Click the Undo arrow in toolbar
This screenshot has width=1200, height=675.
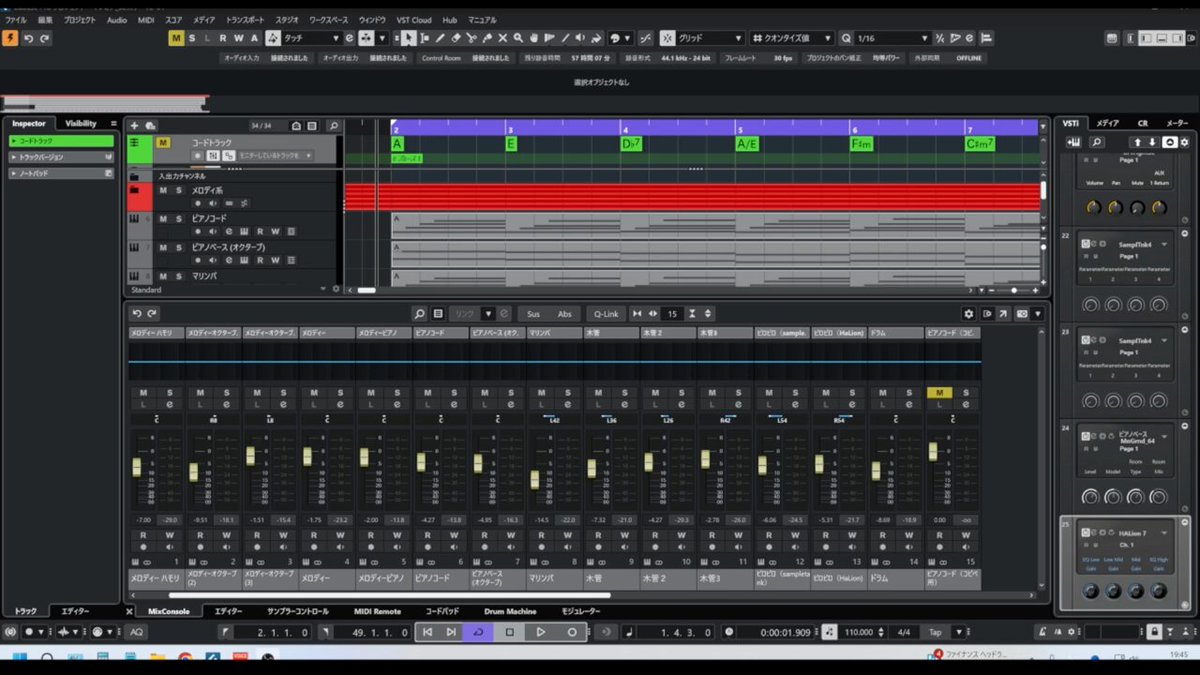click(x=28, y=38)
